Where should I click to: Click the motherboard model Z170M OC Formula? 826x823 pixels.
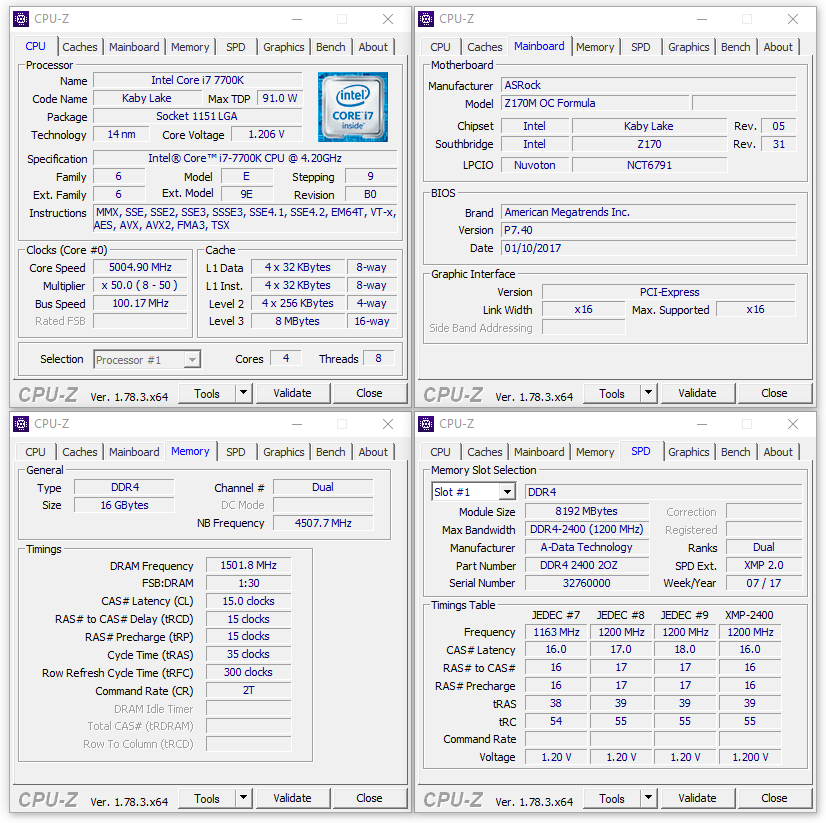click(x=595, y=103)
